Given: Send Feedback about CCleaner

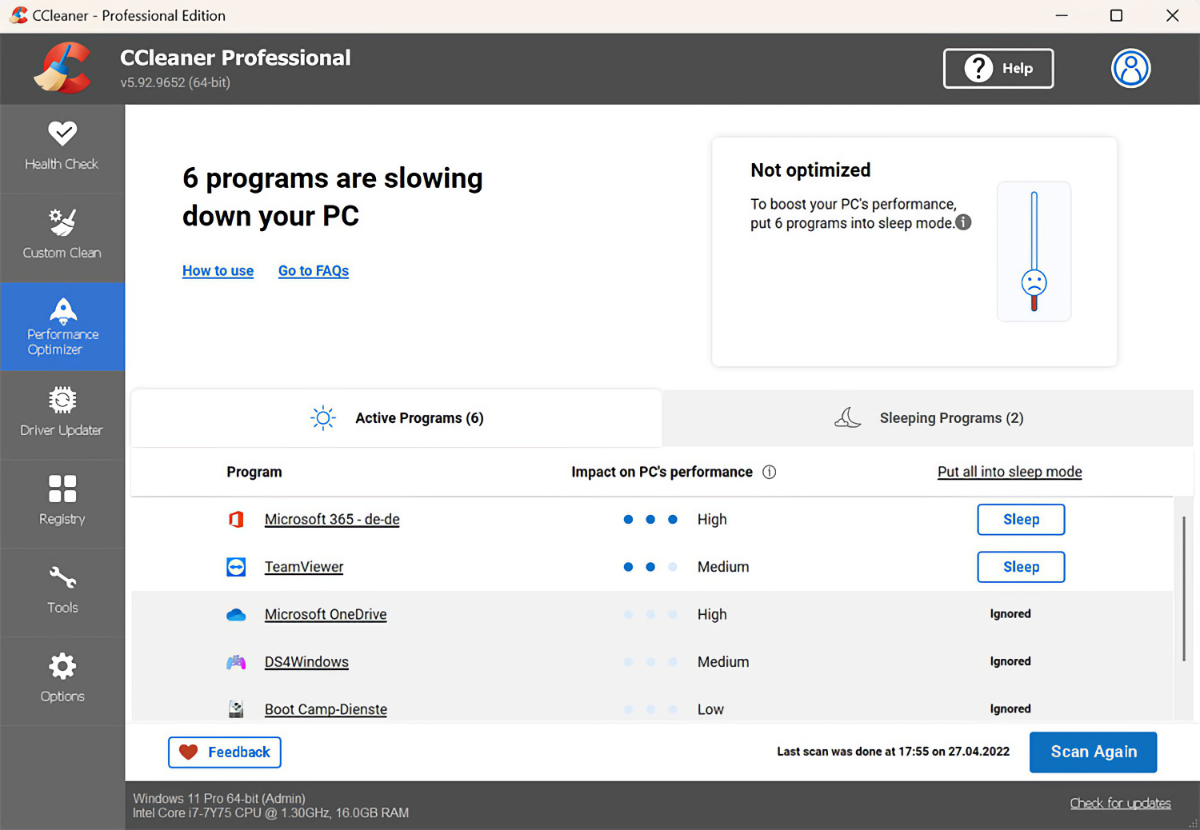Looking at the screenshot, I should (224, 751).
